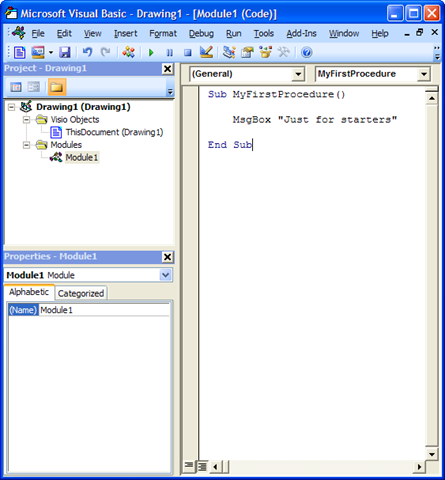Close the Properties - Module1 panel

point(167,257)
